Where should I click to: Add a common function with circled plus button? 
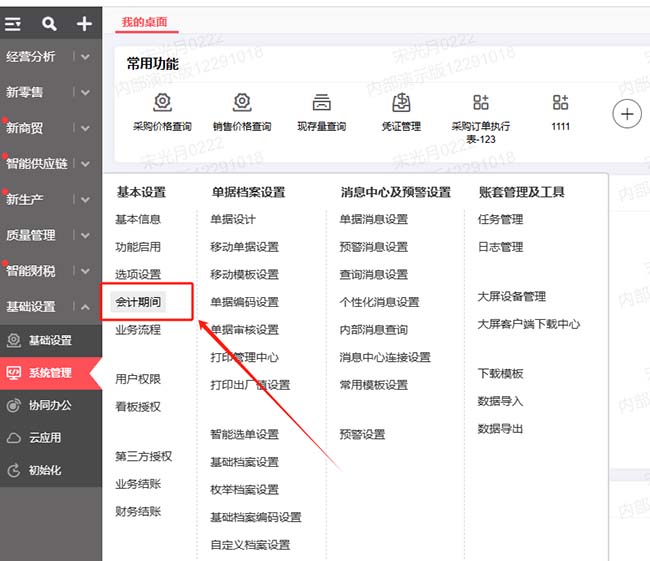click(627, 114)
